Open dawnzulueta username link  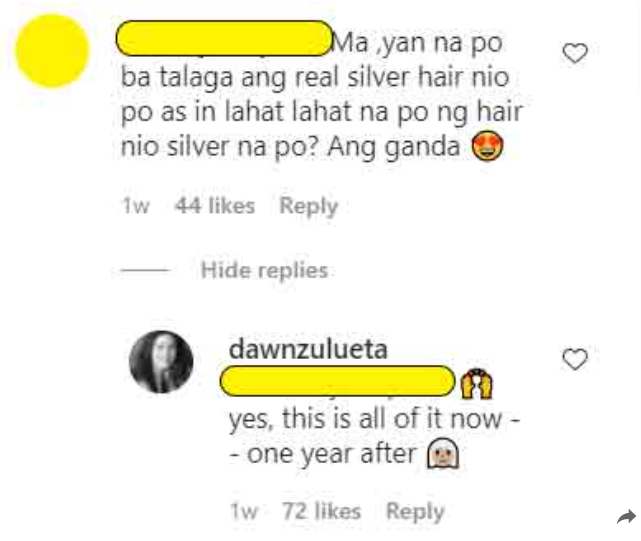308,350
